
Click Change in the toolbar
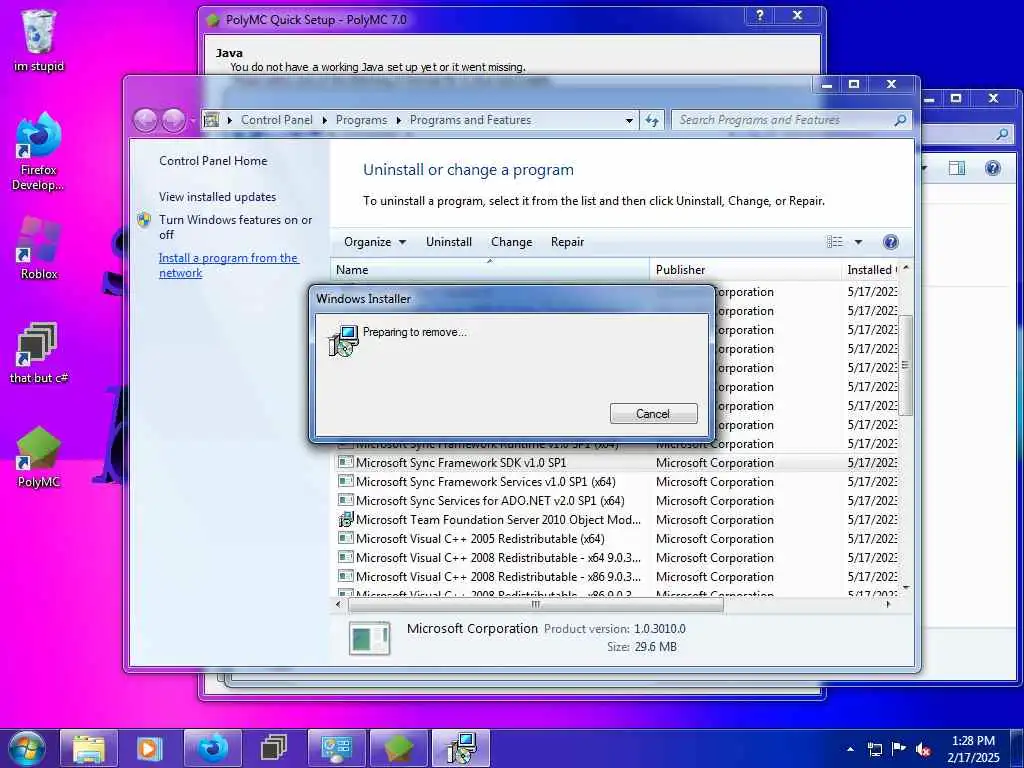pyautogui.click(x=511, y=242)
